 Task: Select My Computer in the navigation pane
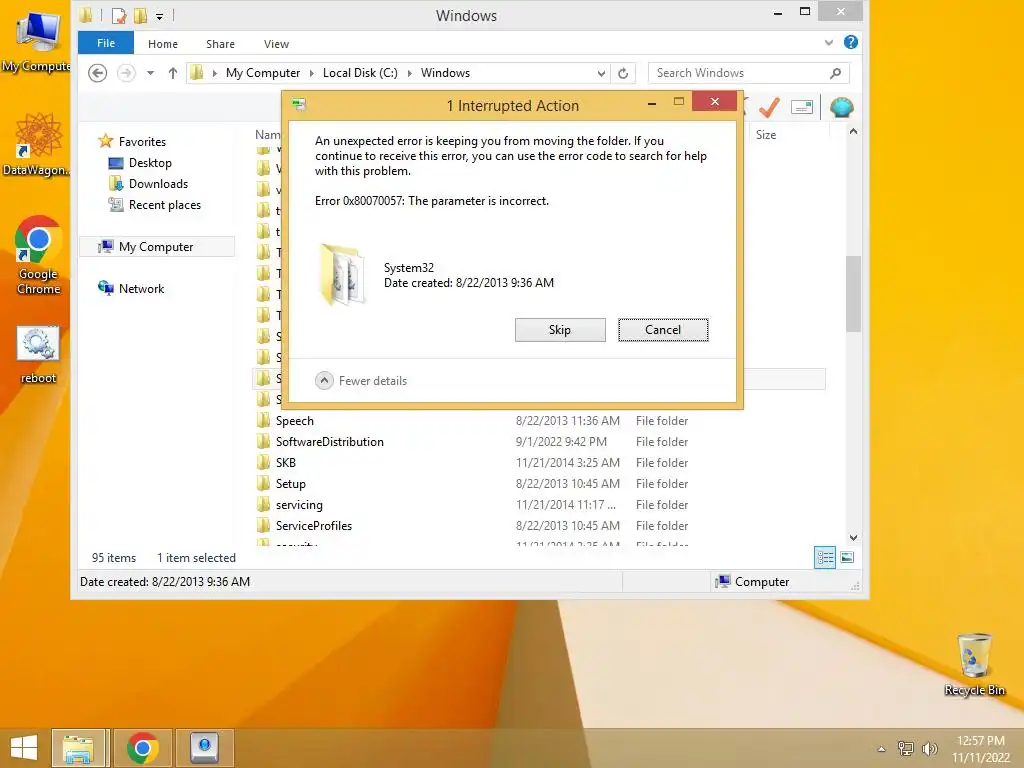[156, 247]
